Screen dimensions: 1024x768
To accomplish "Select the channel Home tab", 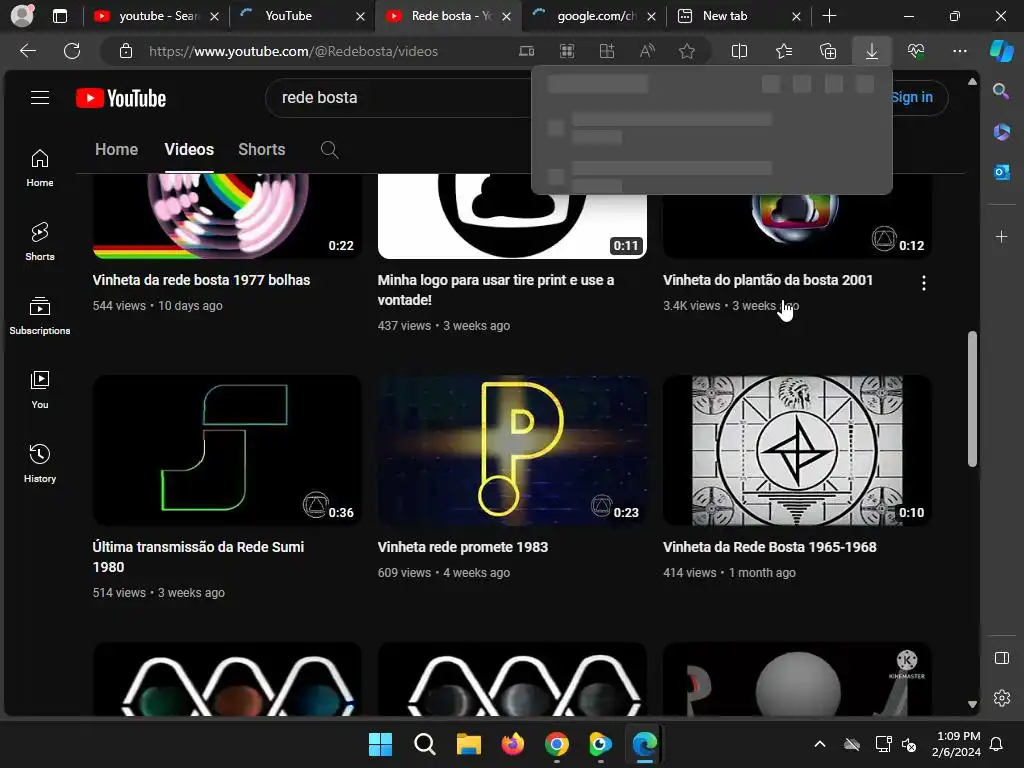I will (116, 150).
